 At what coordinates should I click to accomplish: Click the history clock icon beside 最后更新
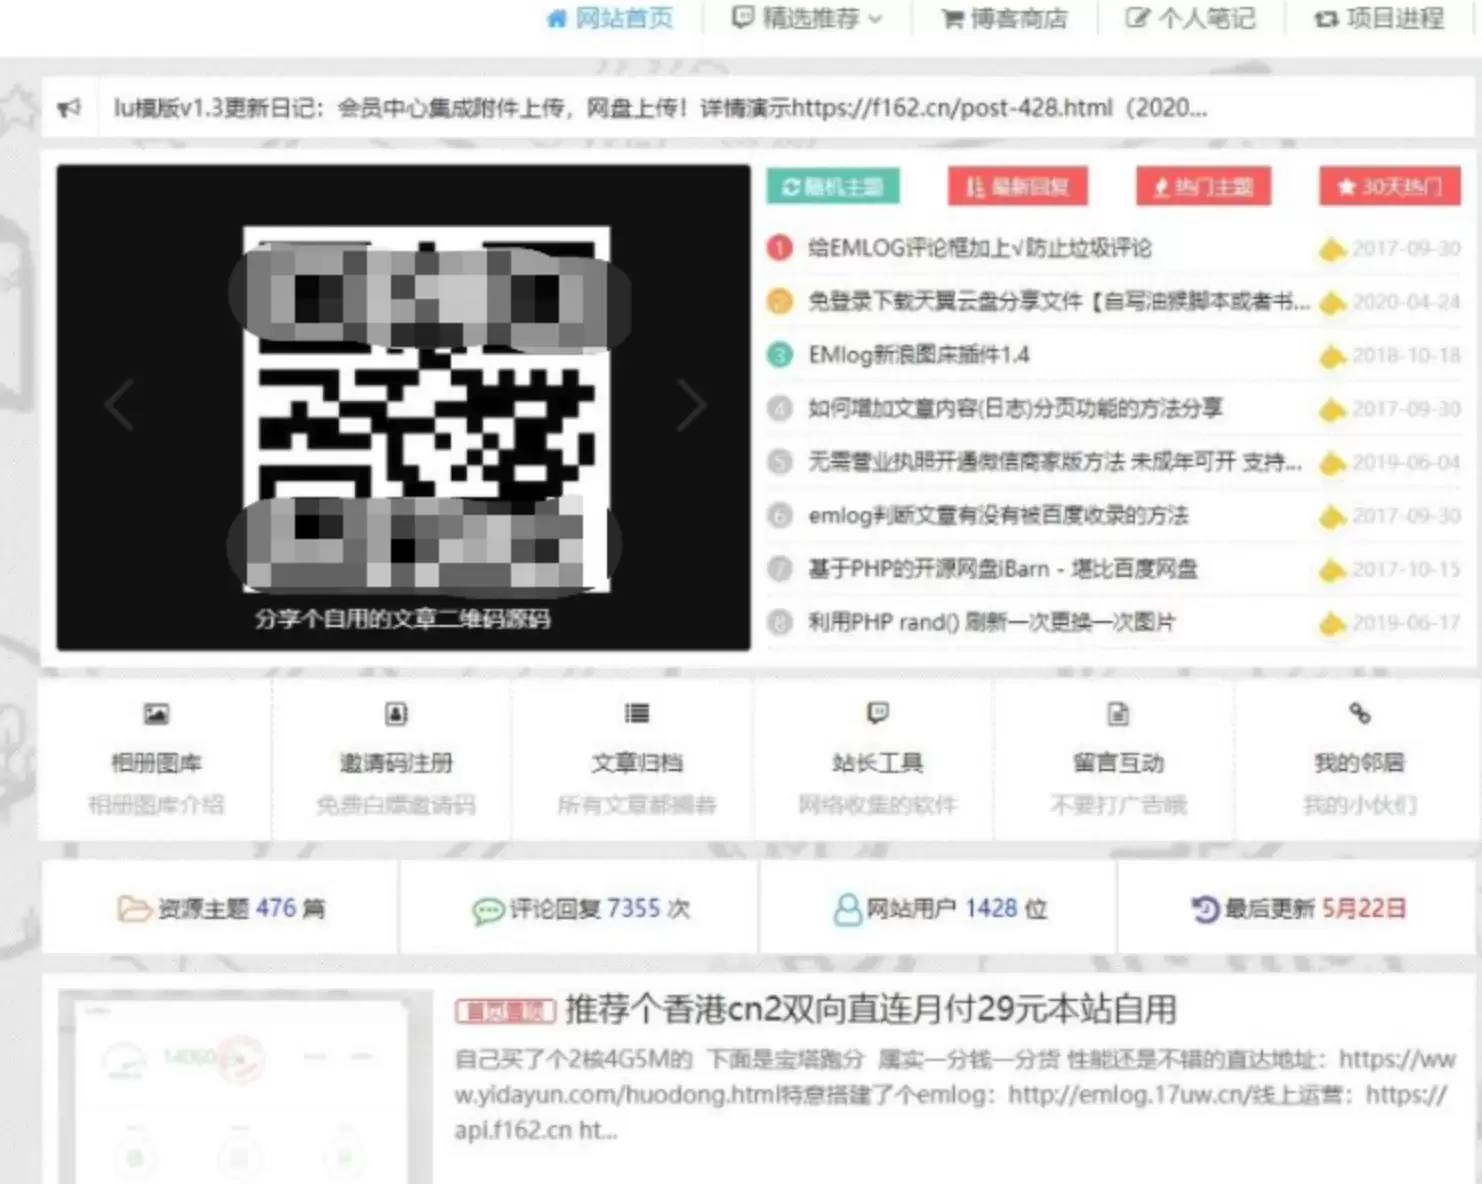(1206, 909)
